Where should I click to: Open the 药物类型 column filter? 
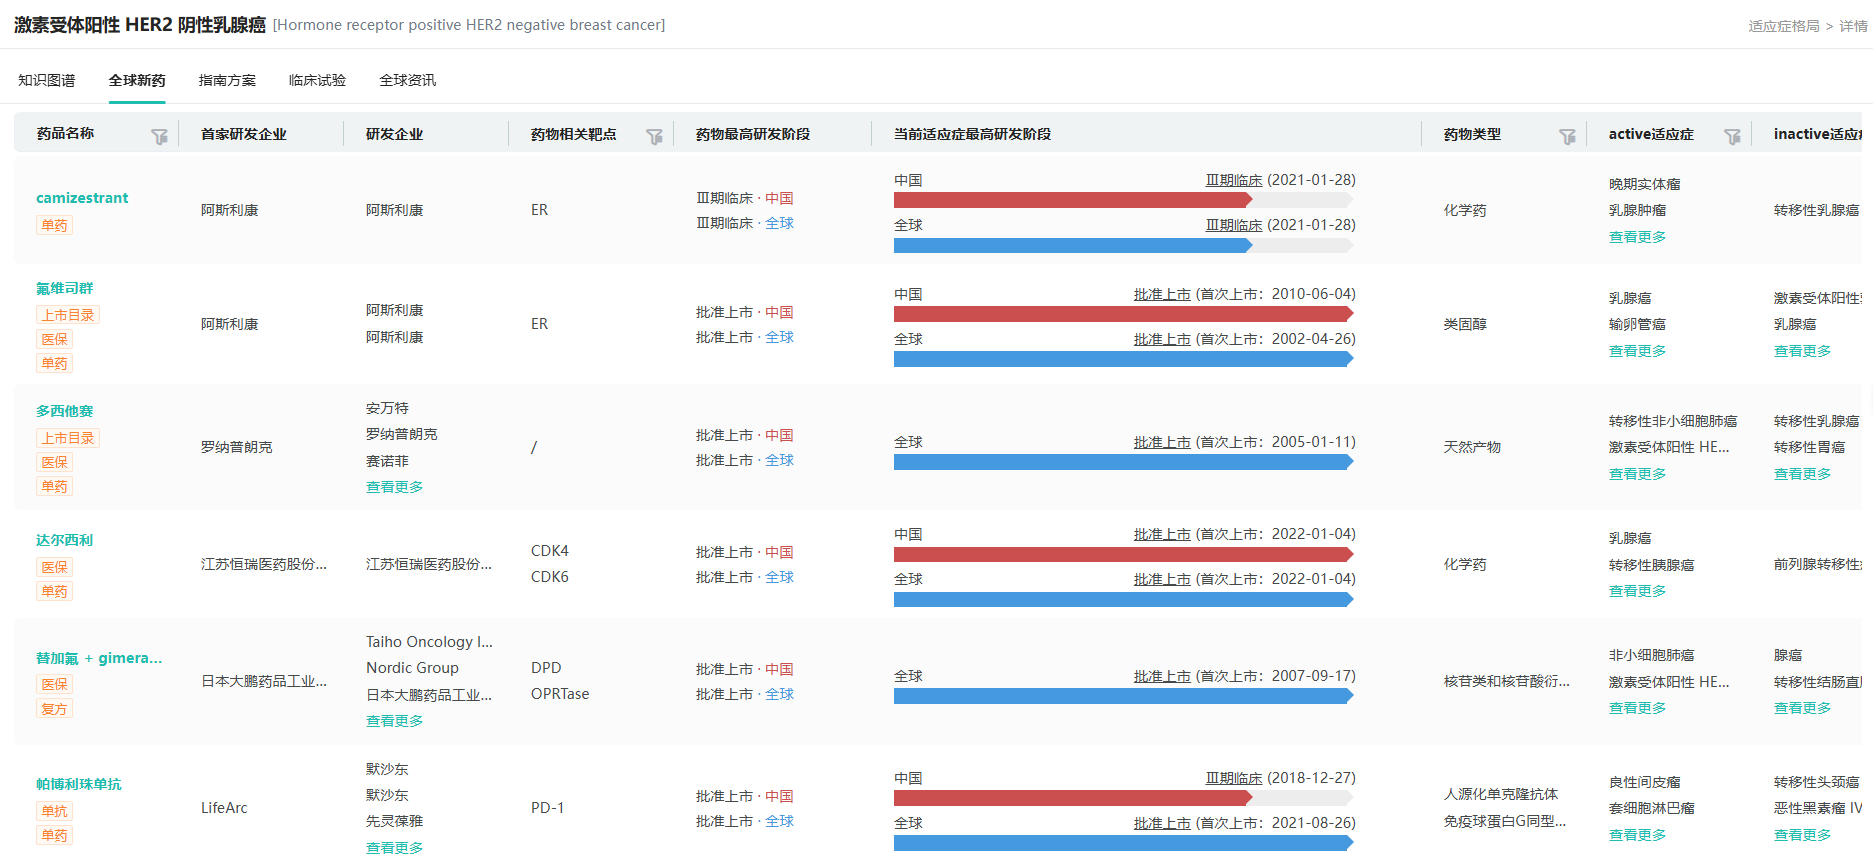click(1567, 136)
